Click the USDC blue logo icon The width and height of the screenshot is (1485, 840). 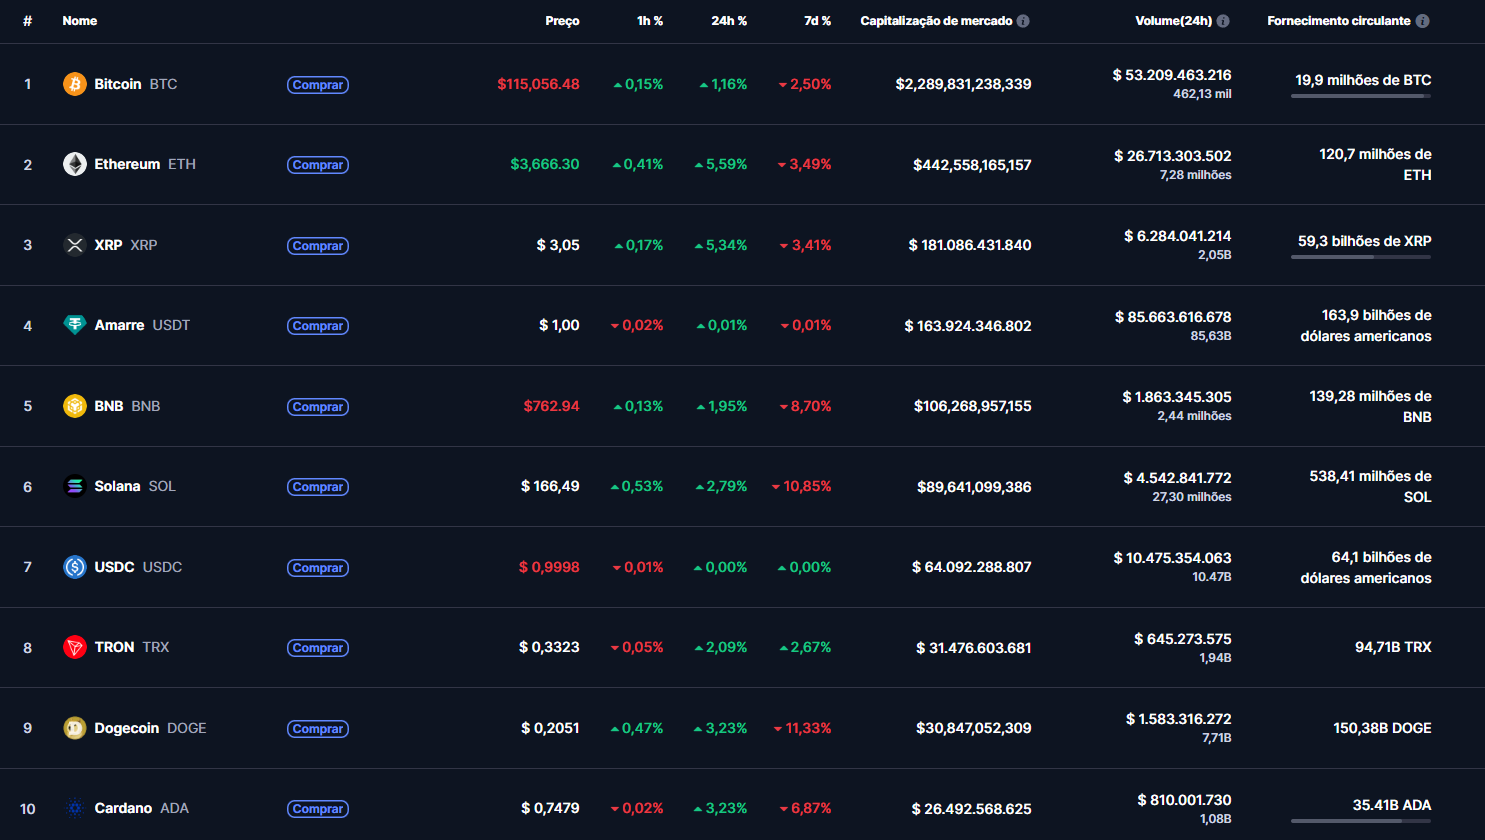pyautogui.click(x=75, y=567)
